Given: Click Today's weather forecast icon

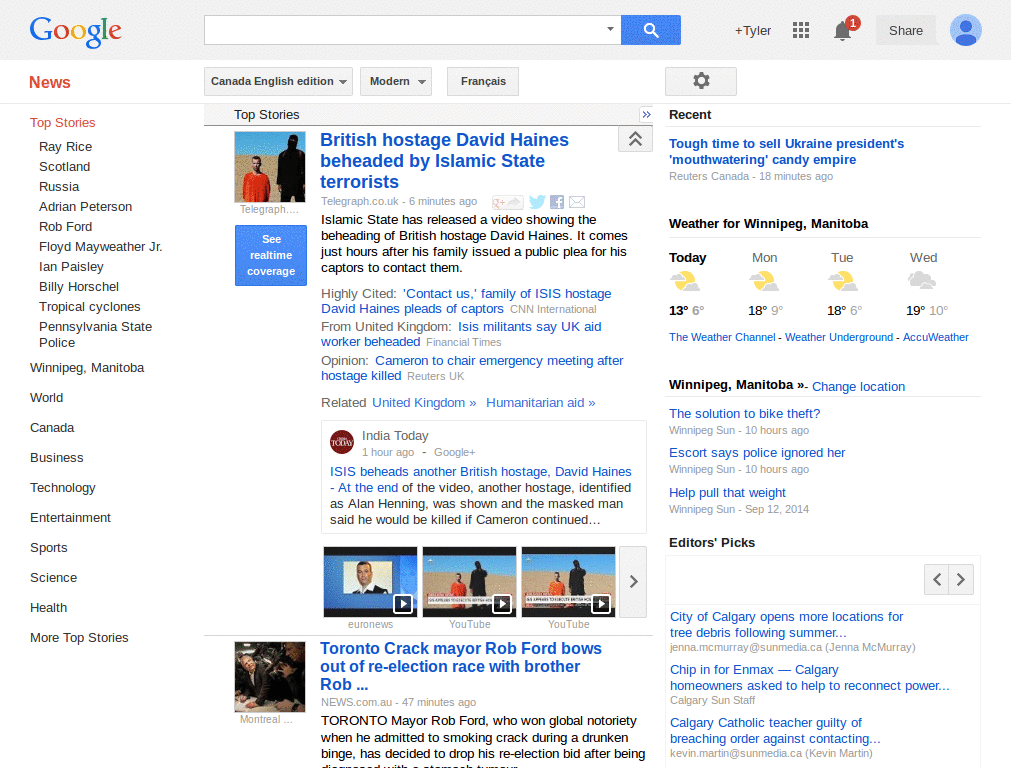Looking at the screenshot, I should (684, 282).
